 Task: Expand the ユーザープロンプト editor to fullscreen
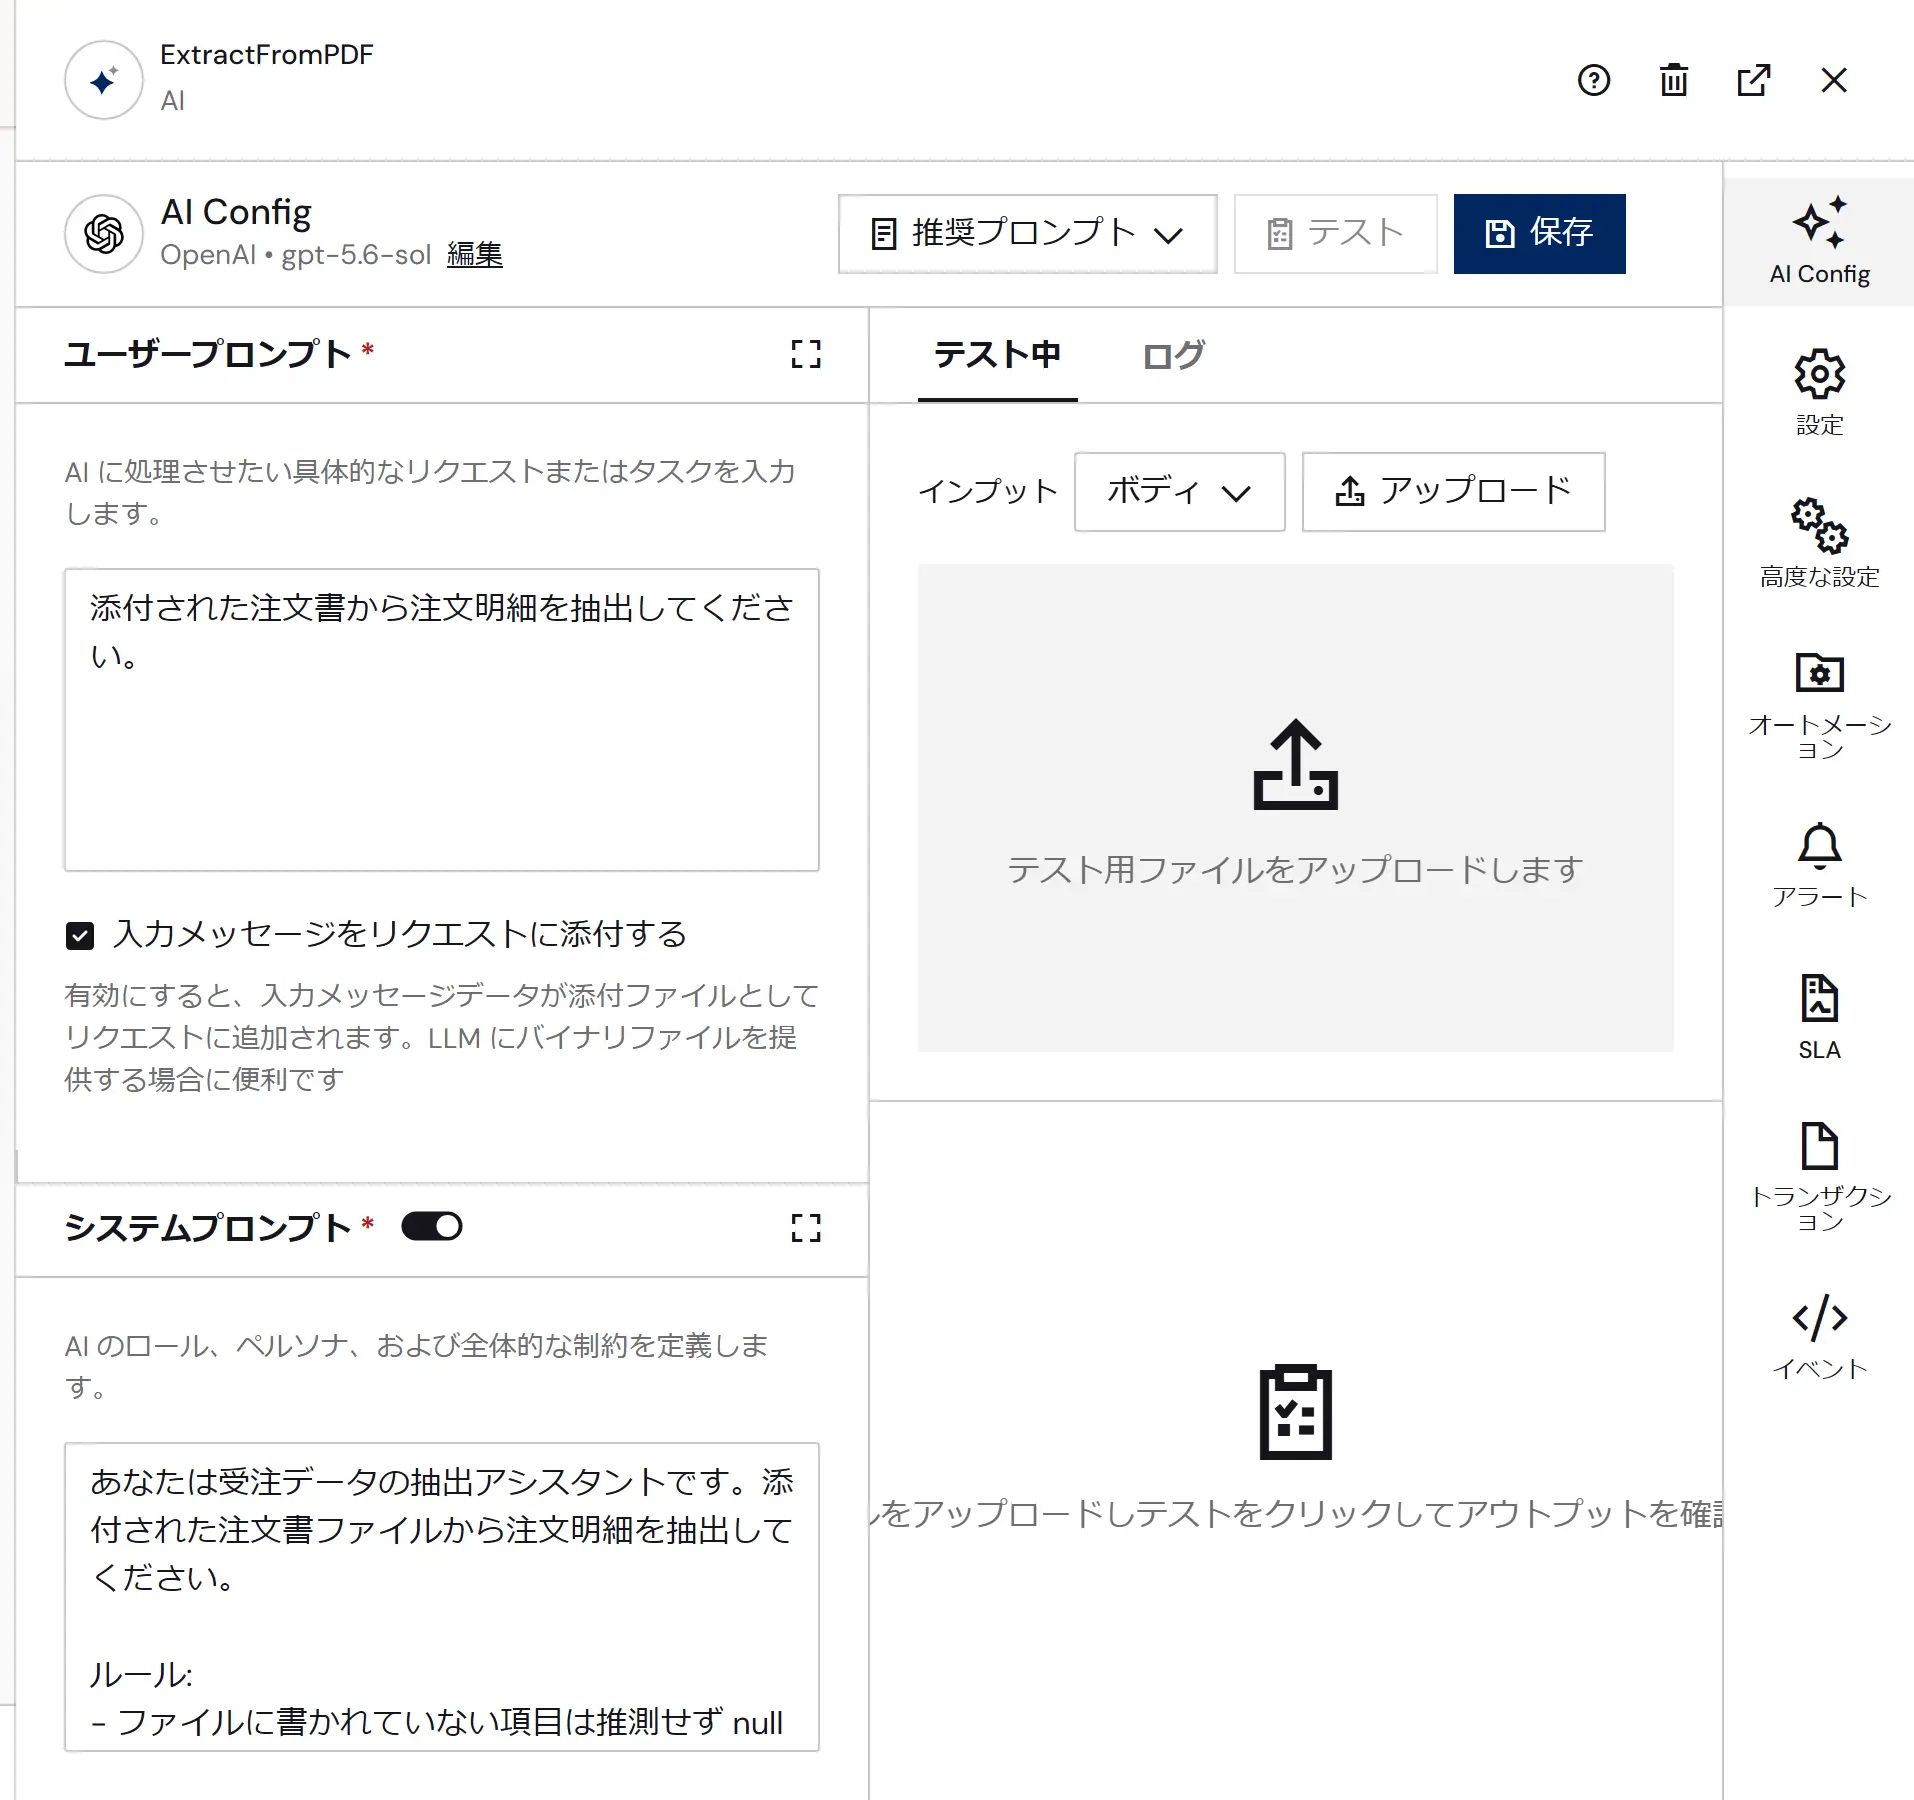point(806,354)
